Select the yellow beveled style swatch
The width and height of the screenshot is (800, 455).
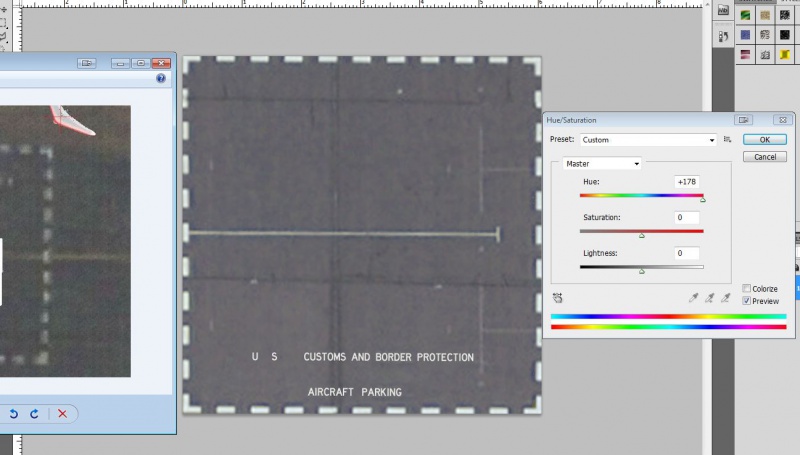point(785,54)
